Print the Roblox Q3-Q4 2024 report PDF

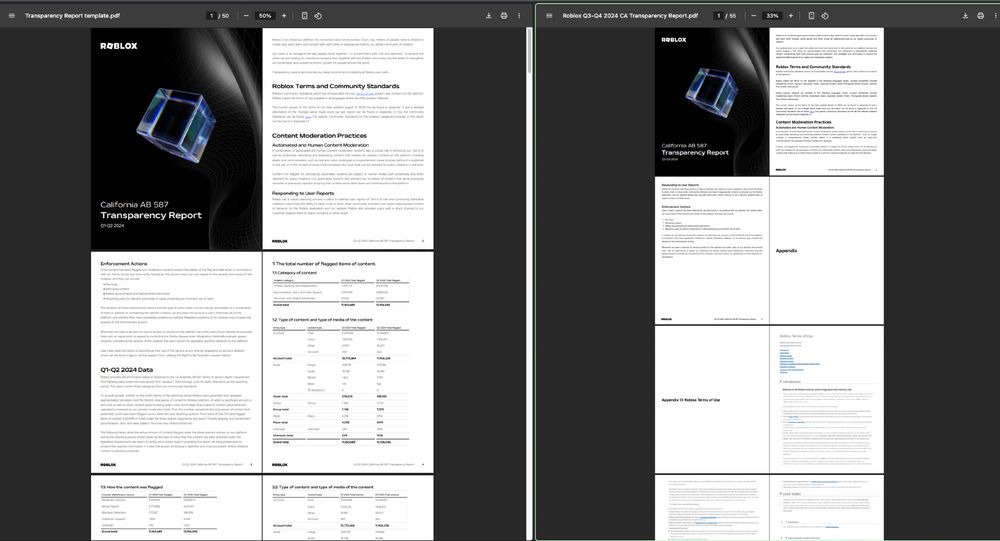(980, 15)
